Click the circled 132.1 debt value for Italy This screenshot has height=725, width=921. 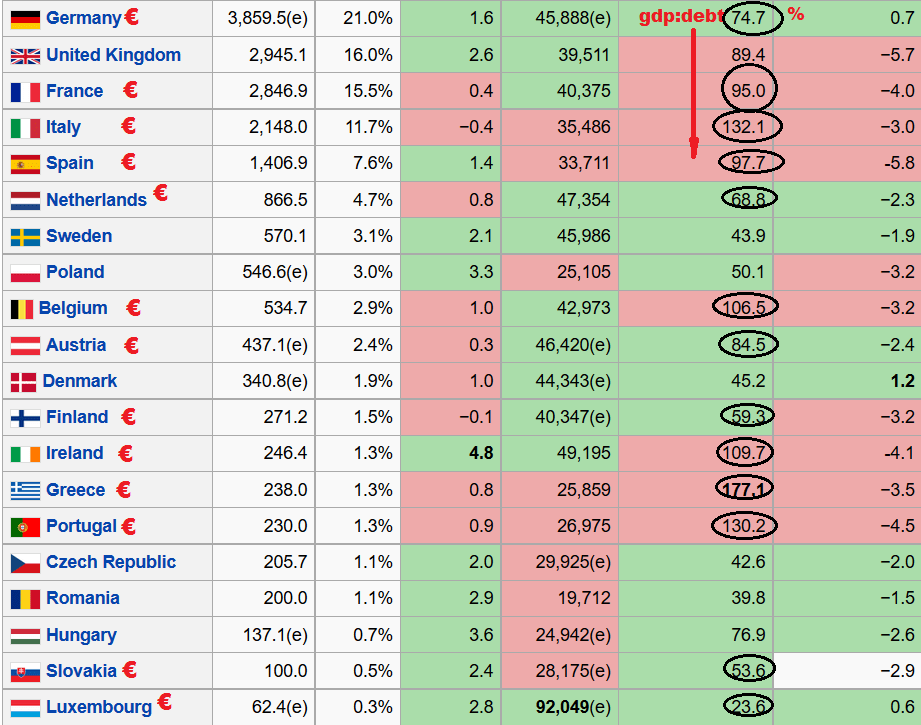(746, 127)
